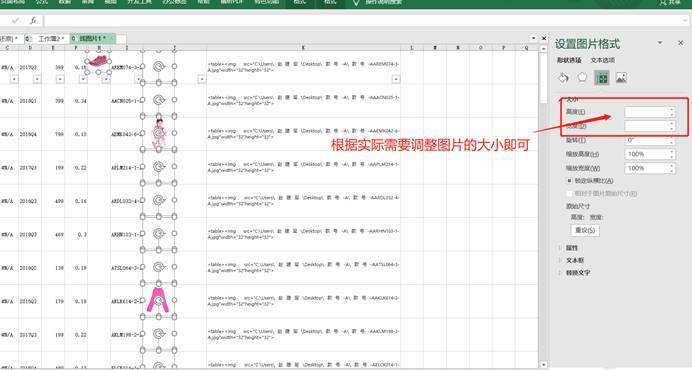This screenshot has width=692, height=370.
Task: Open column C filter dropdown
Action: [14, 79]
